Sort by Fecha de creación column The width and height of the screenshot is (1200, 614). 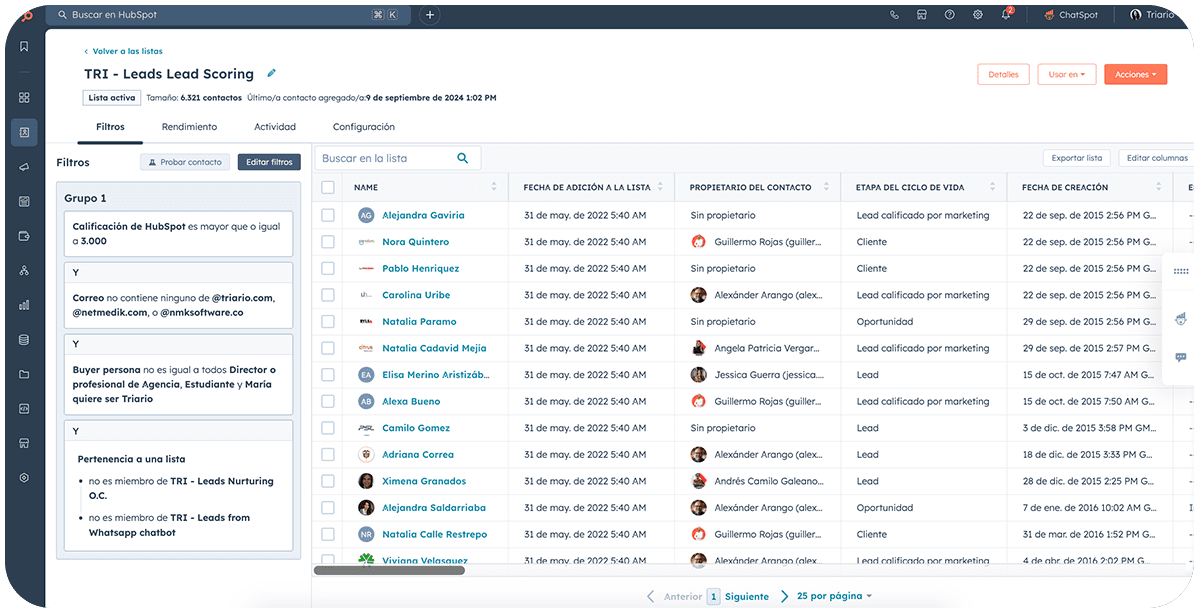[x=1159, y=187]
